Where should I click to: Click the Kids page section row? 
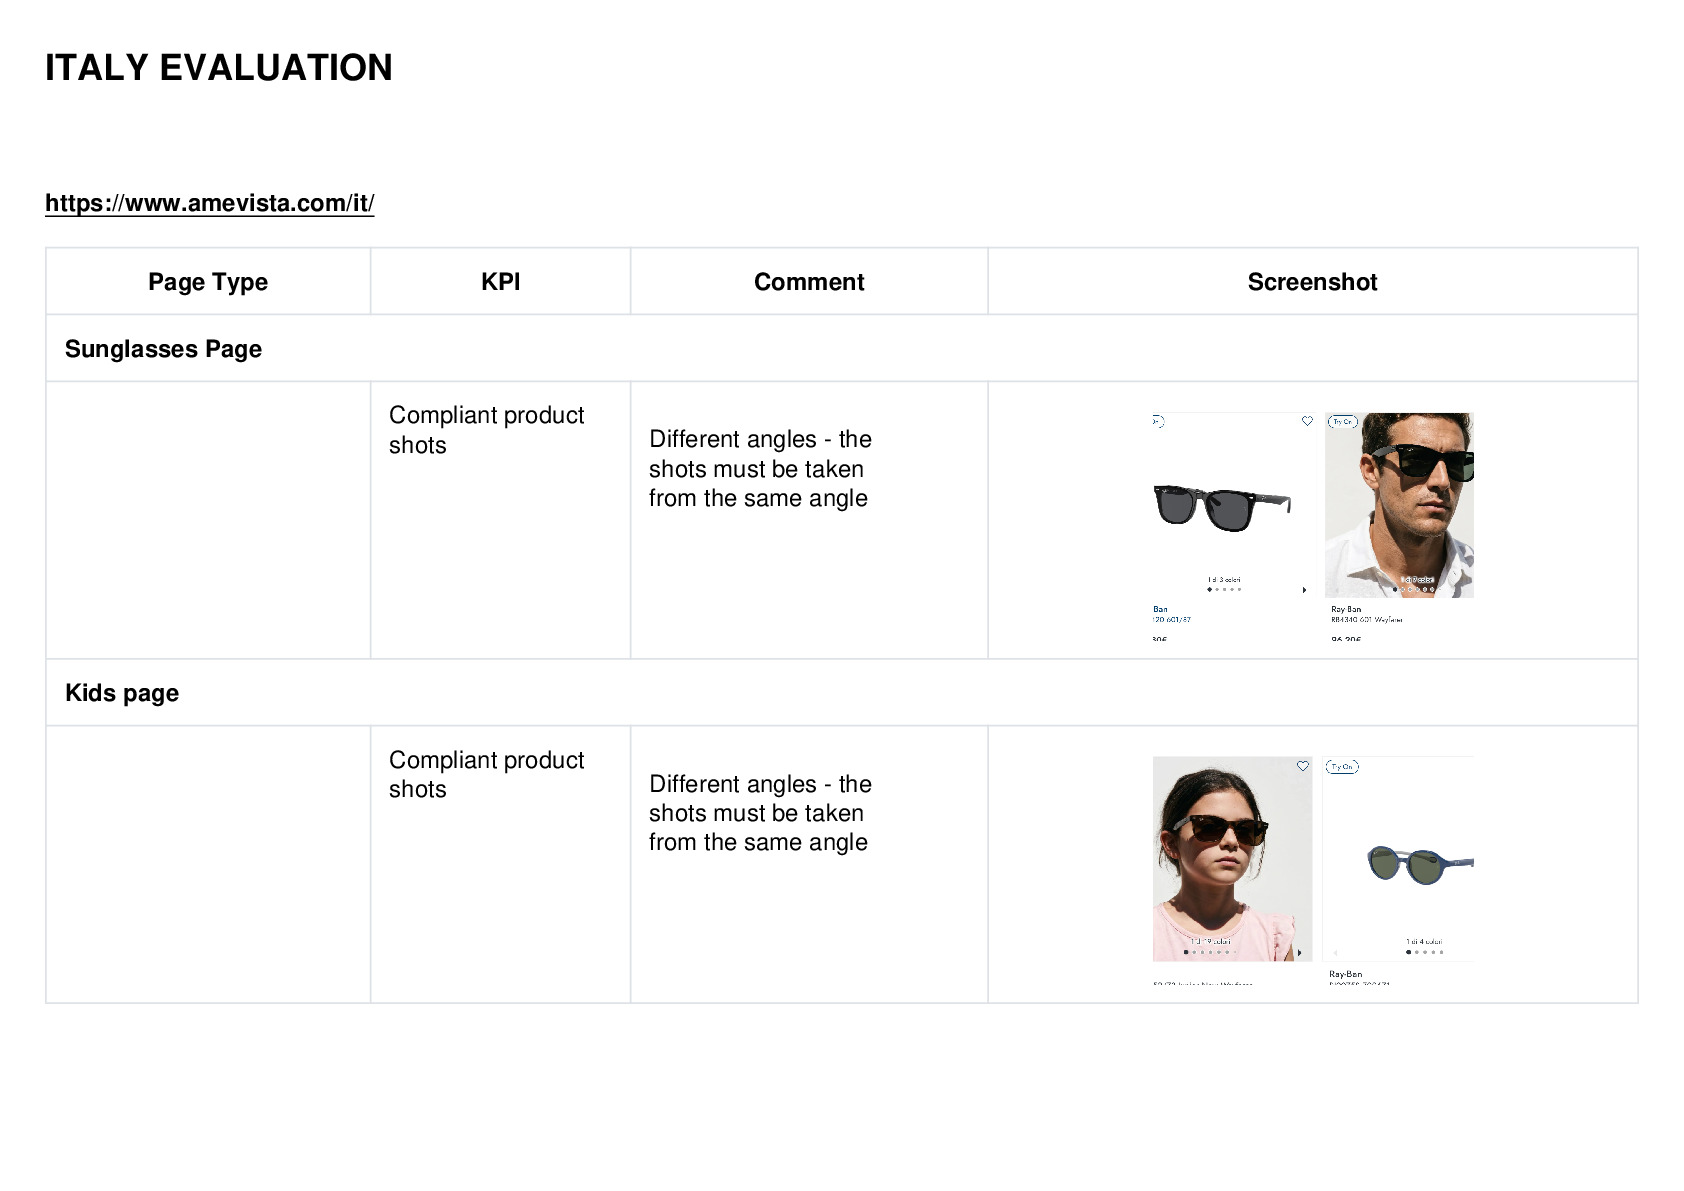[x=842, y=693]
